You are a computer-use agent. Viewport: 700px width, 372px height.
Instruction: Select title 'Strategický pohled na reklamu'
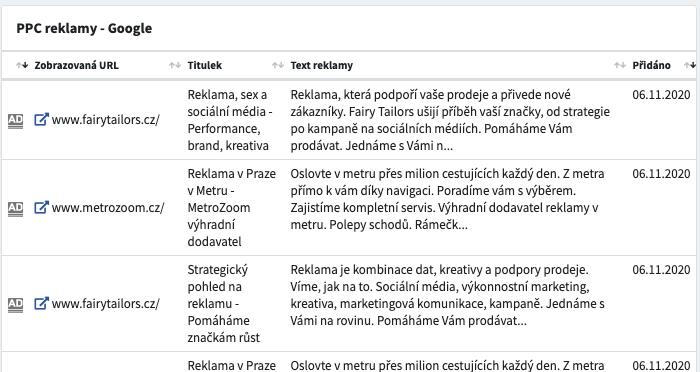pyautogui.click(x=217, y=287)
